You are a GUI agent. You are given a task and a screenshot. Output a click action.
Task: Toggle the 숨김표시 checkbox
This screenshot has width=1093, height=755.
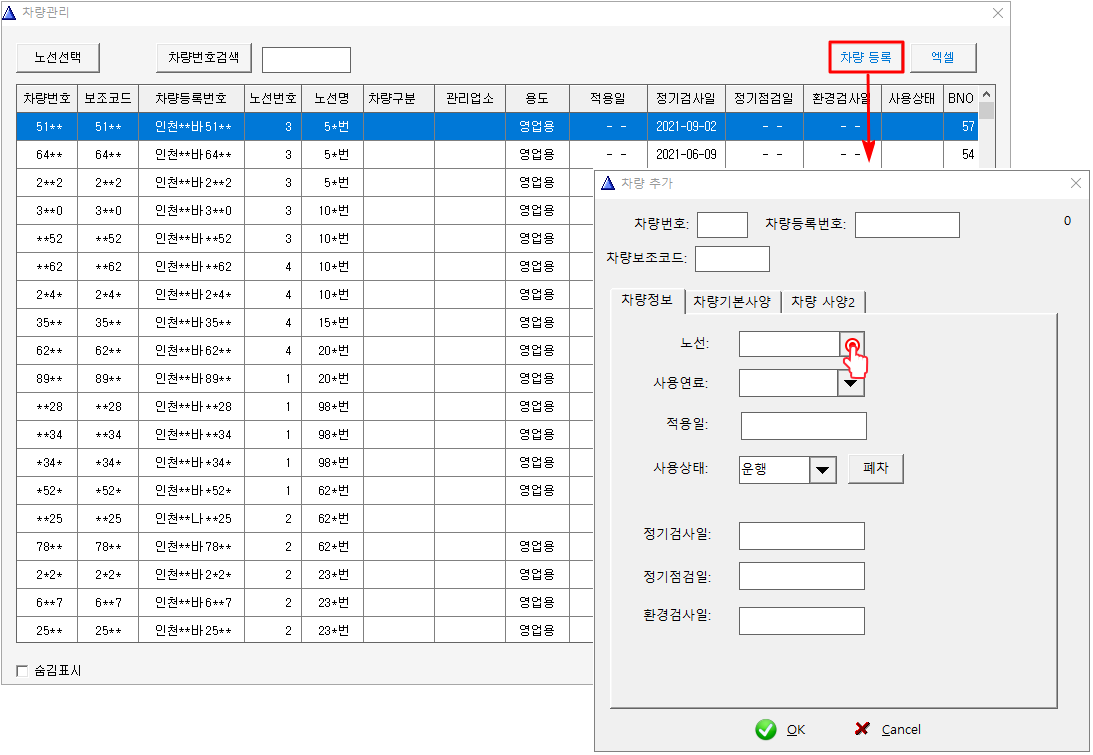tap(22, 671)
